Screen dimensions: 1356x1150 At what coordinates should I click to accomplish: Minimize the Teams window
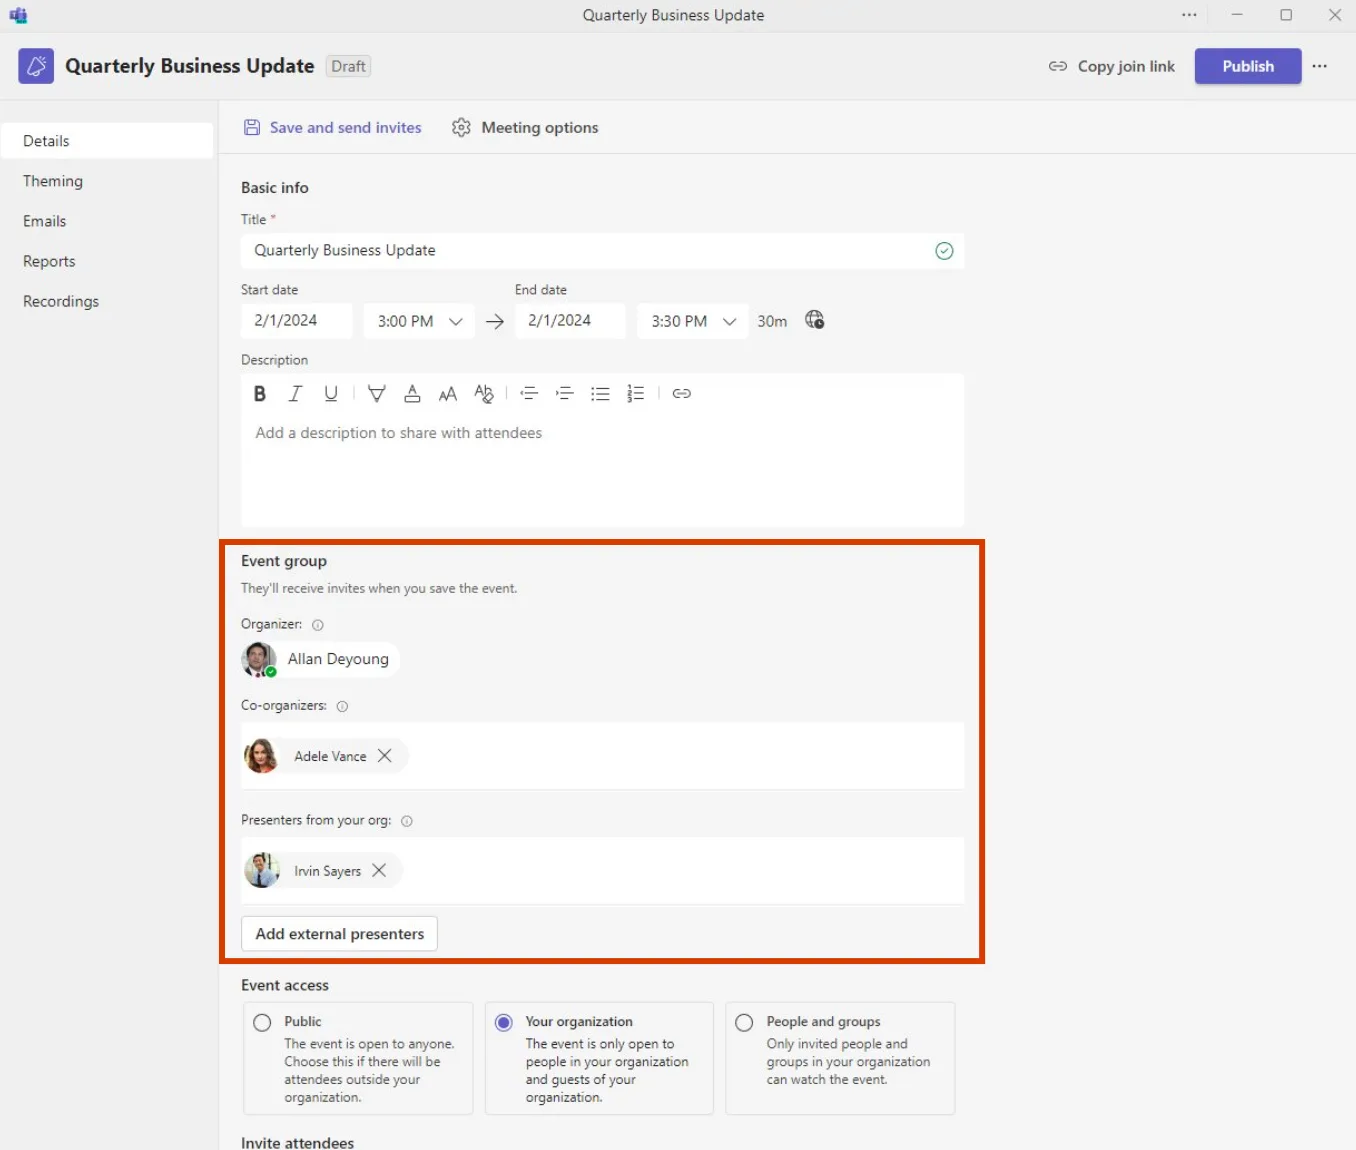point(1237,15)
